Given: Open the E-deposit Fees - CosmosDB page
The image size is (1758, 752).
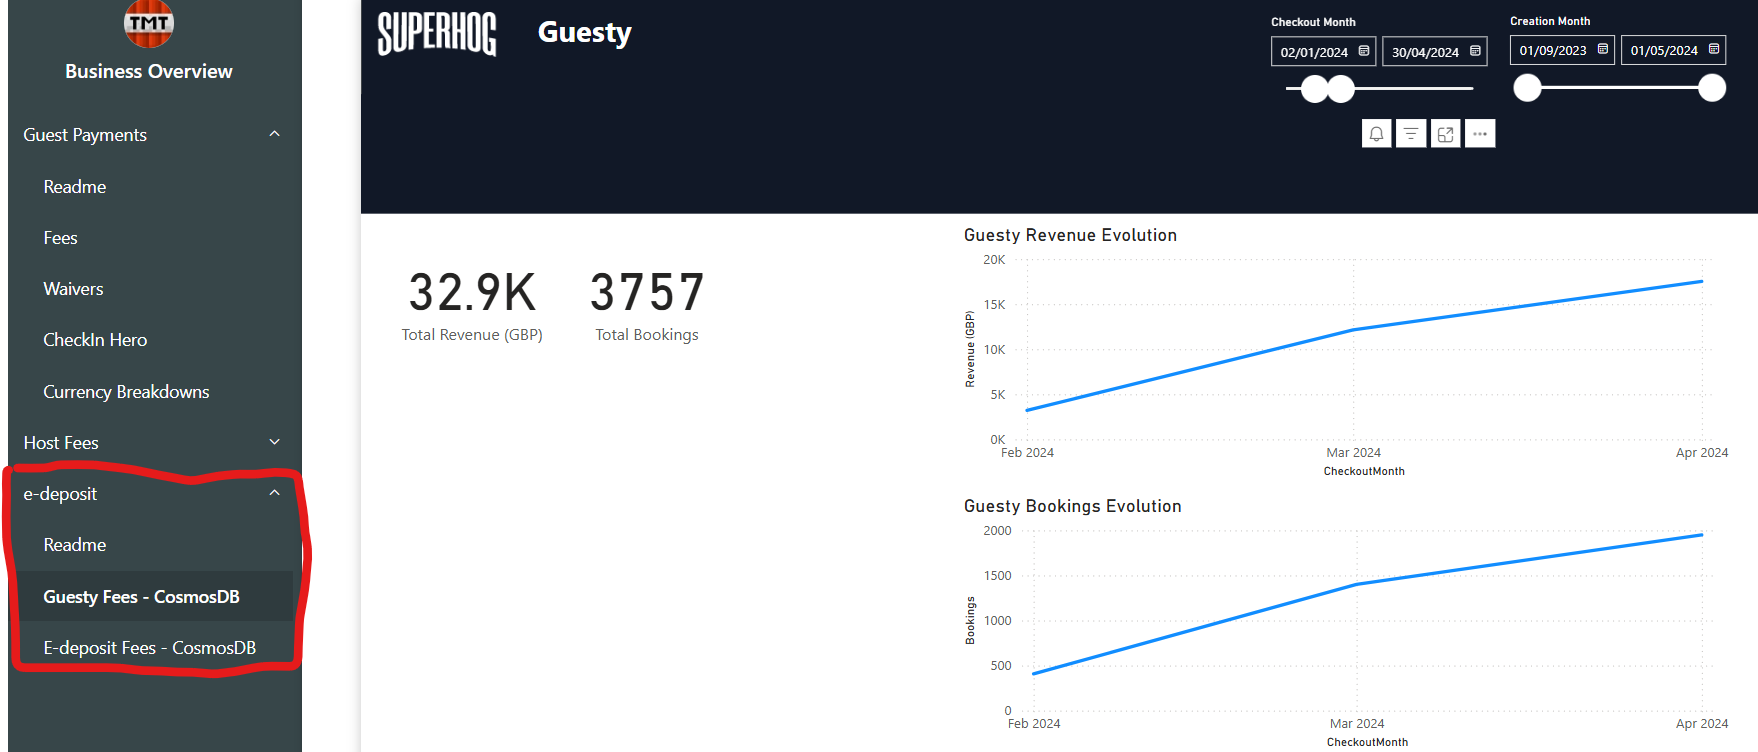Looking at the screenshot, I should [149, 648].
